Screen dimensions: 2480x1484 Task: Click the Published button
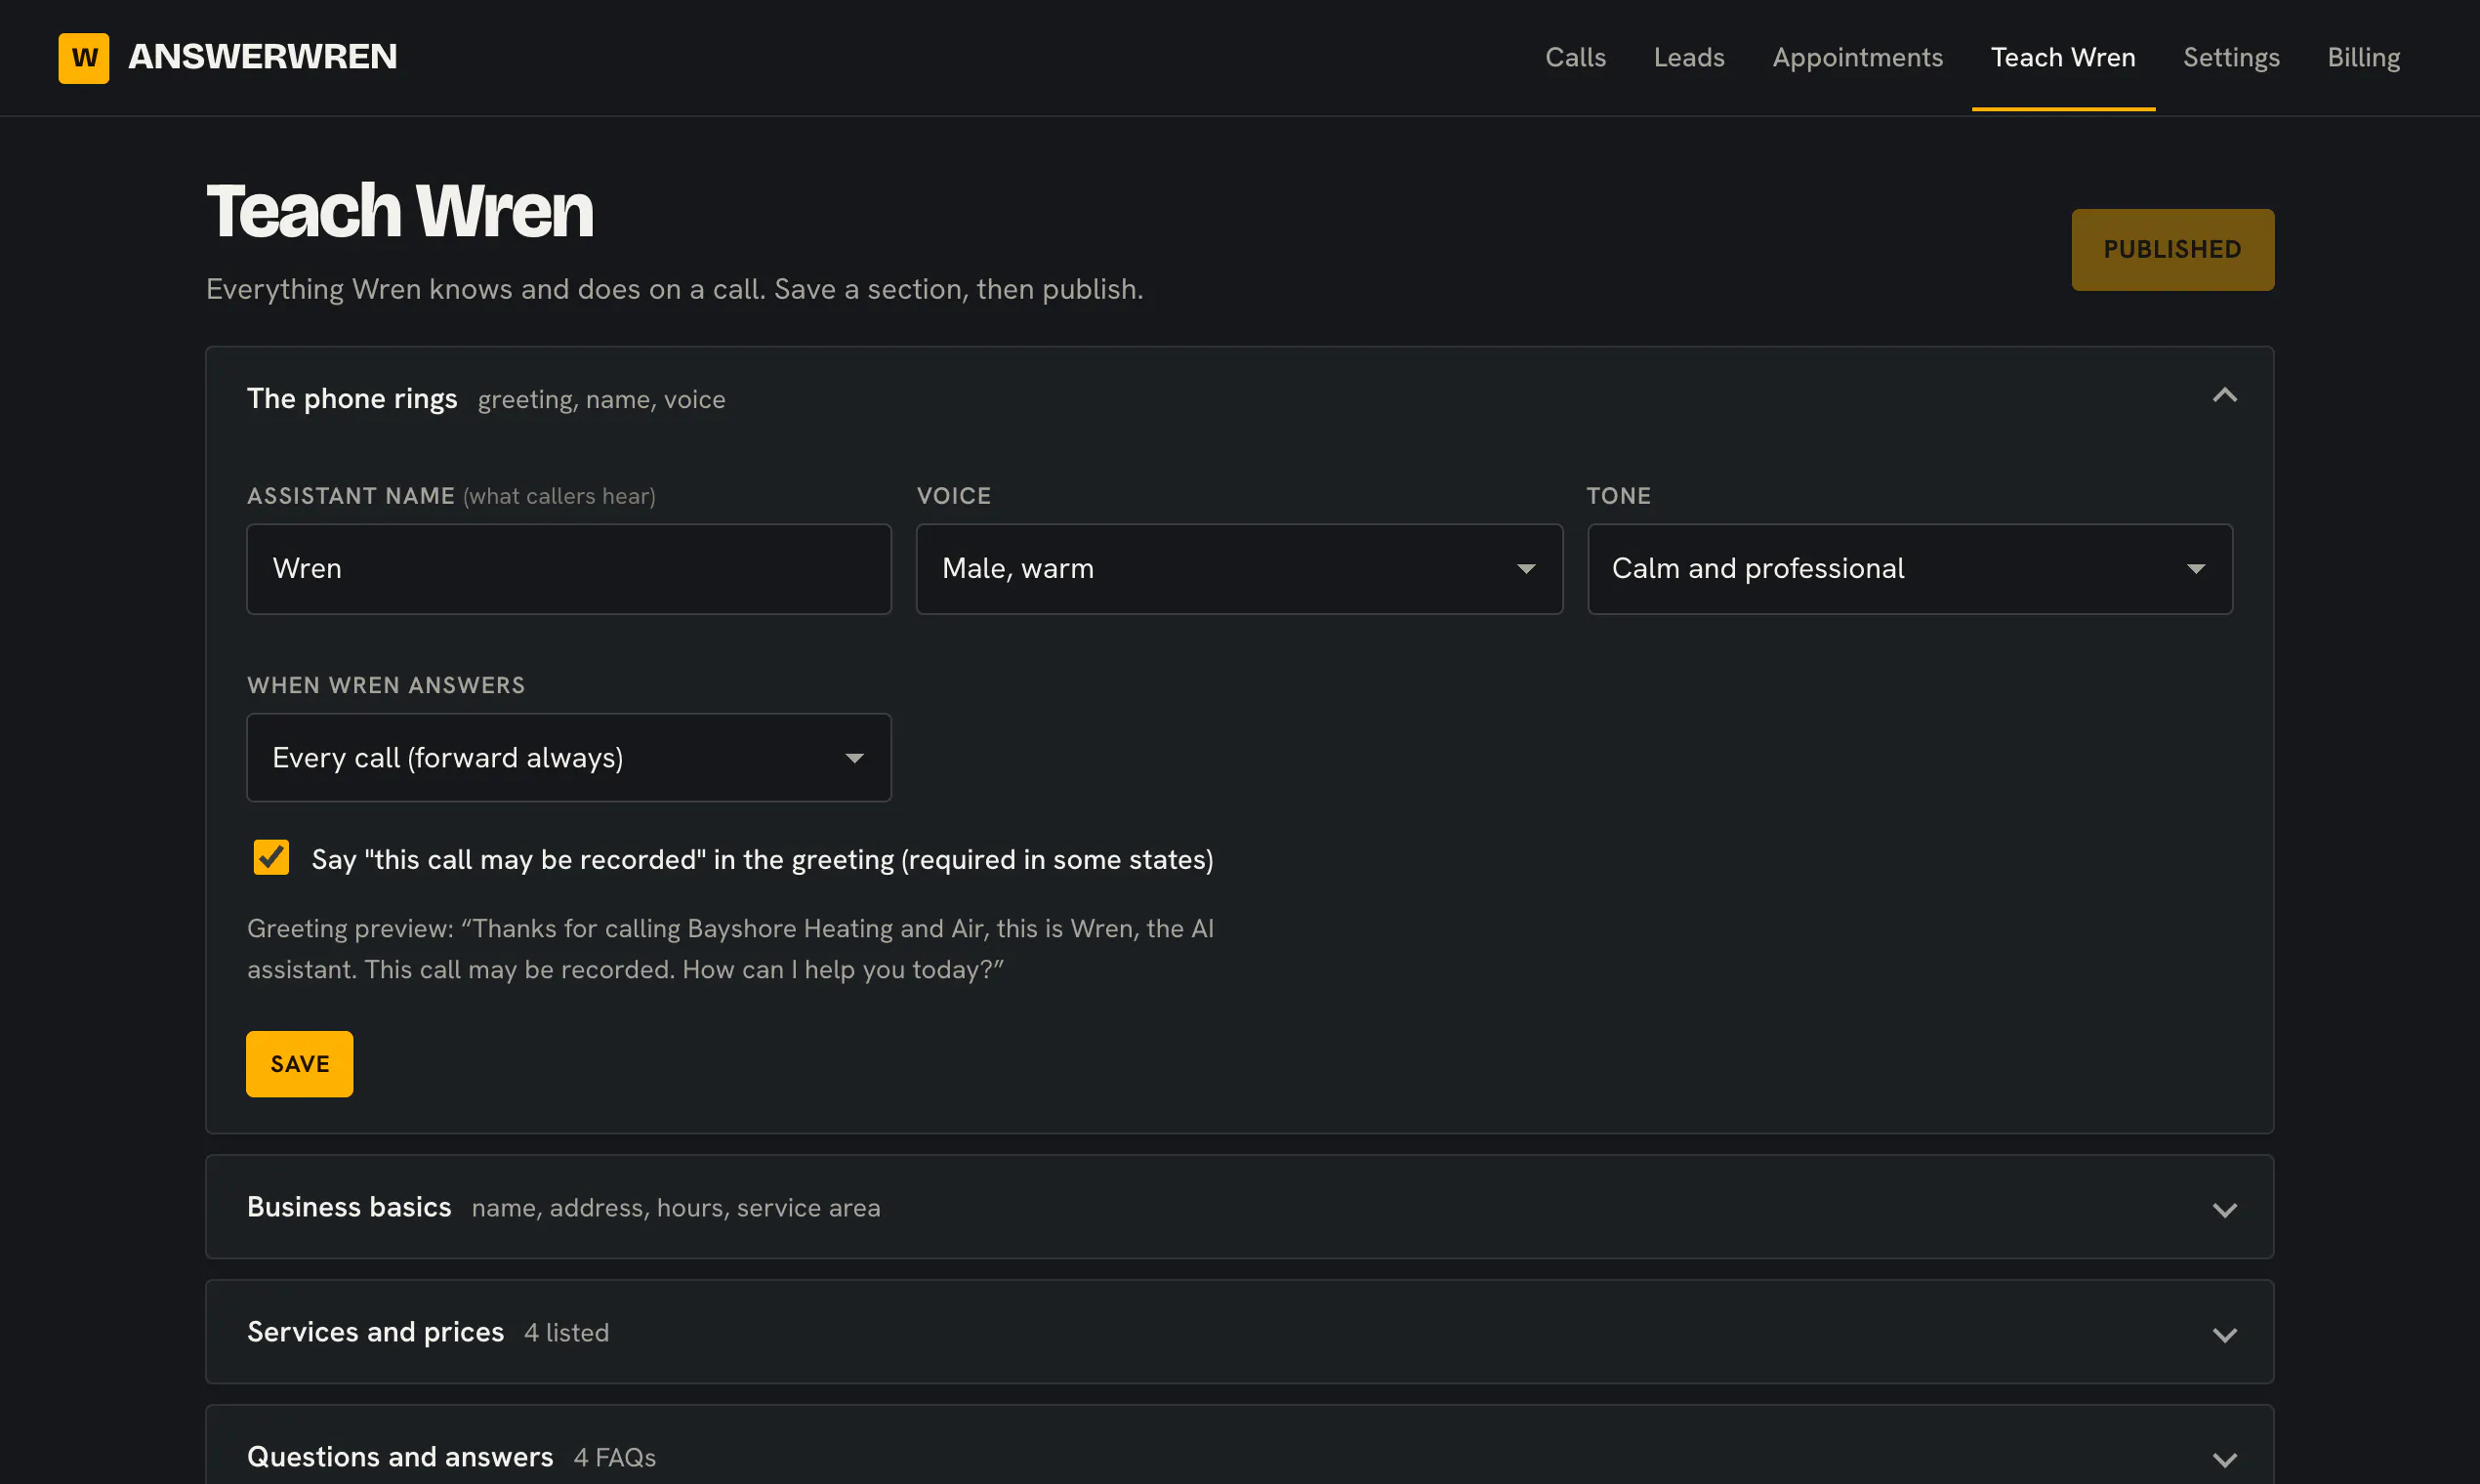(2172, 249)
